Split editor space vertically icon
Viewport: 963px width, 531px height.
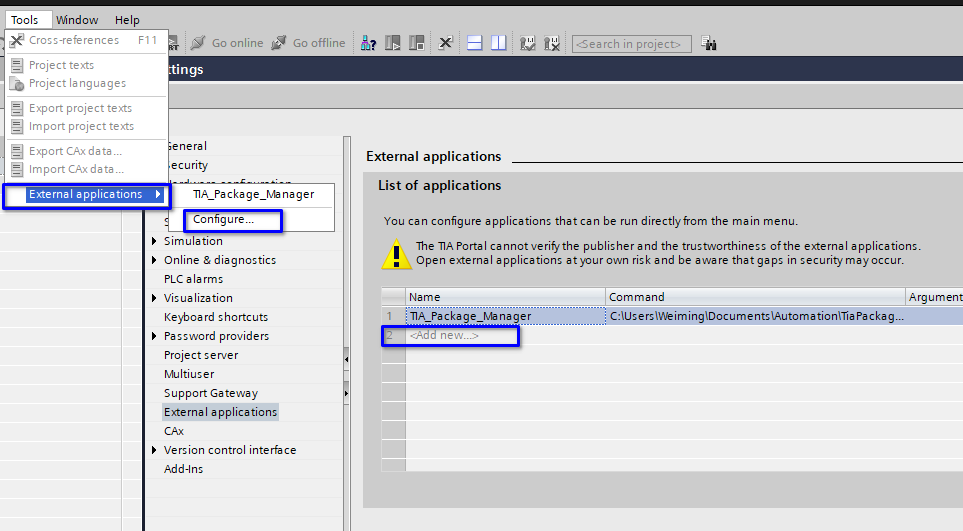pos(499,43)
